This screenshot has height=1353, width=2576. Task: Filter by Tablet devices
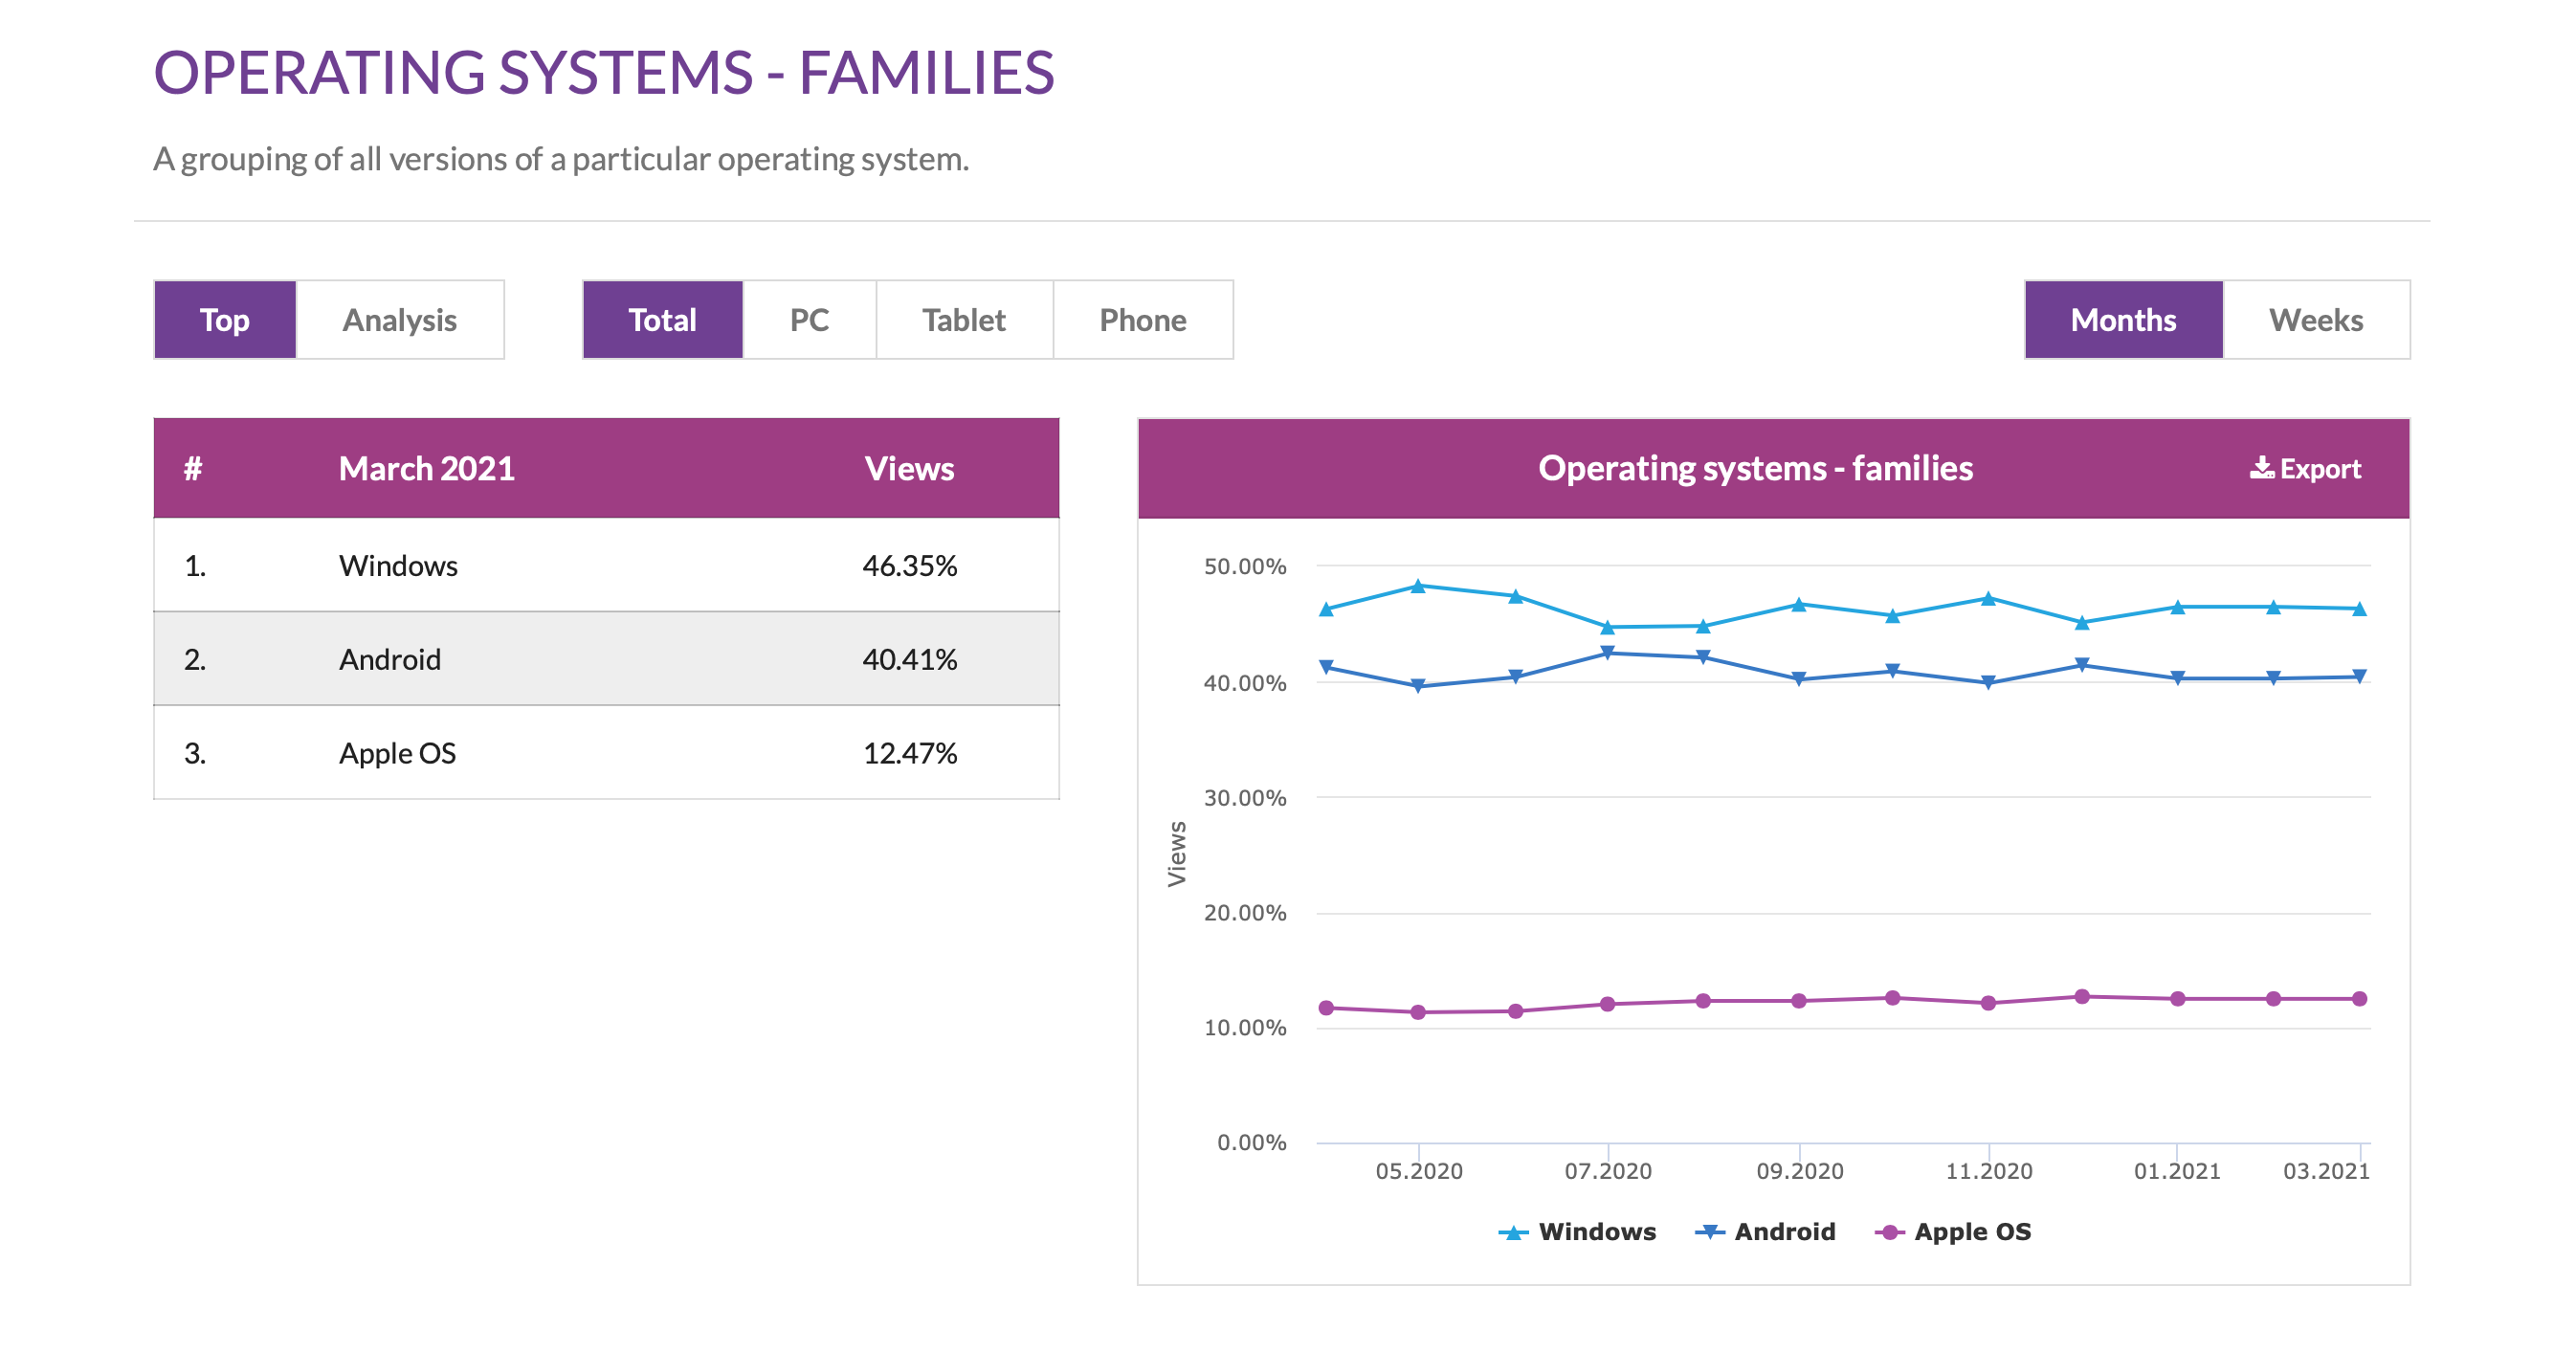[963, 320]
